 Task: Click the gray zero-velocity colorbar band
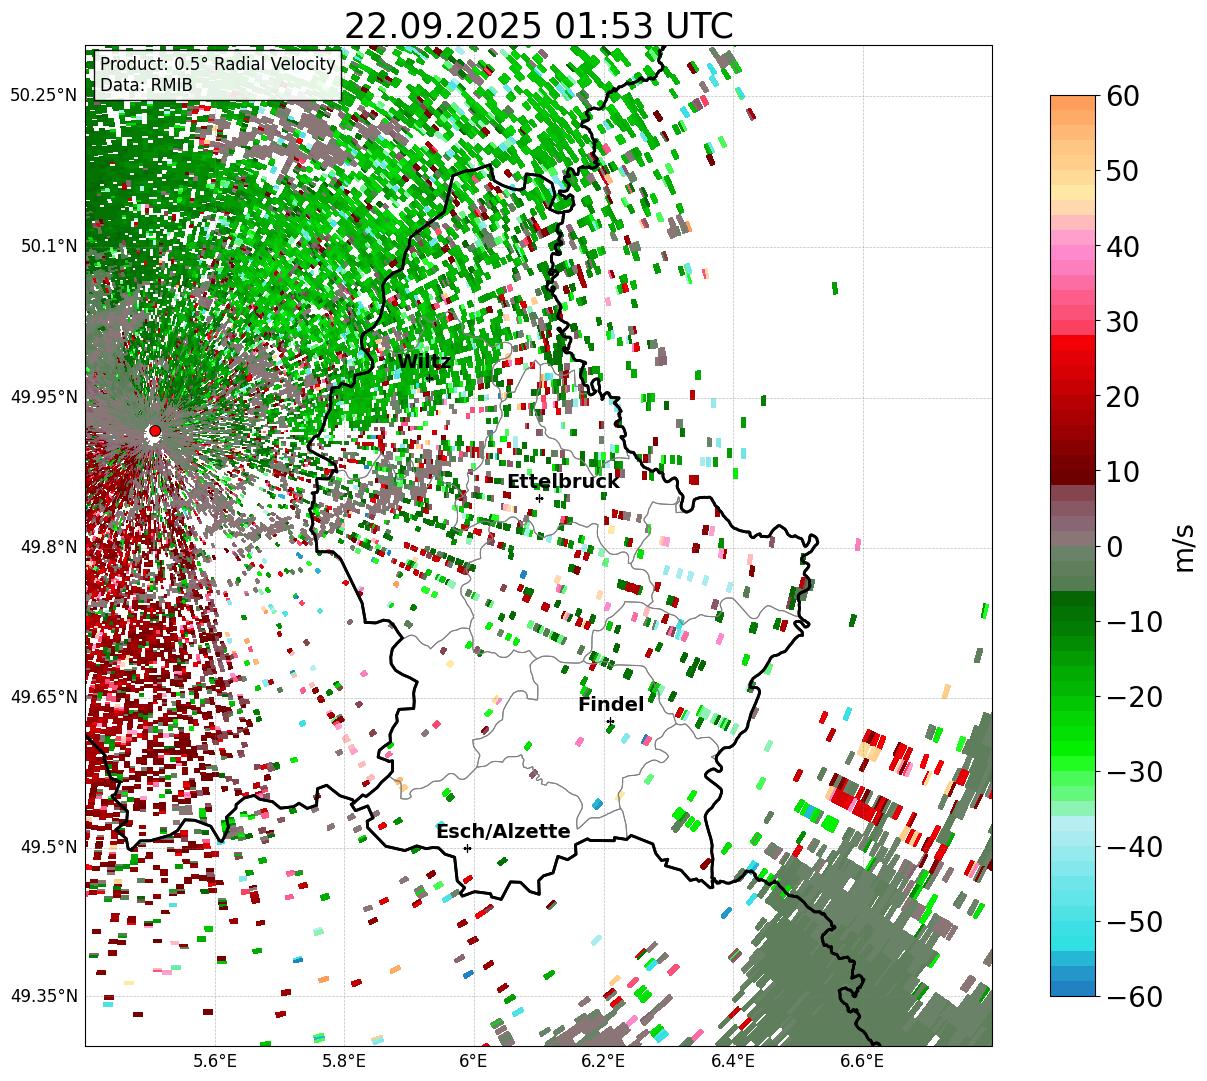pos(1073,546)
